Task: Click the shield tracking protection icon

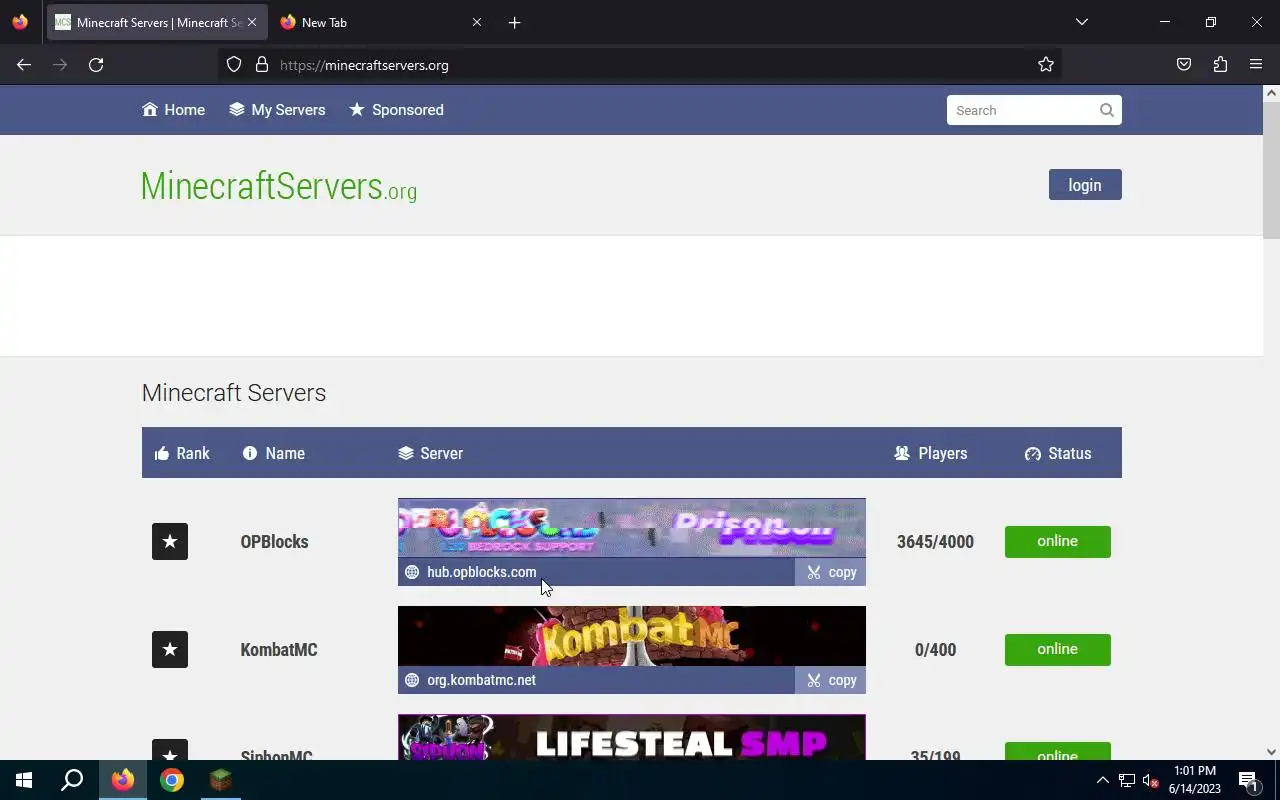Action: (234, 65)
